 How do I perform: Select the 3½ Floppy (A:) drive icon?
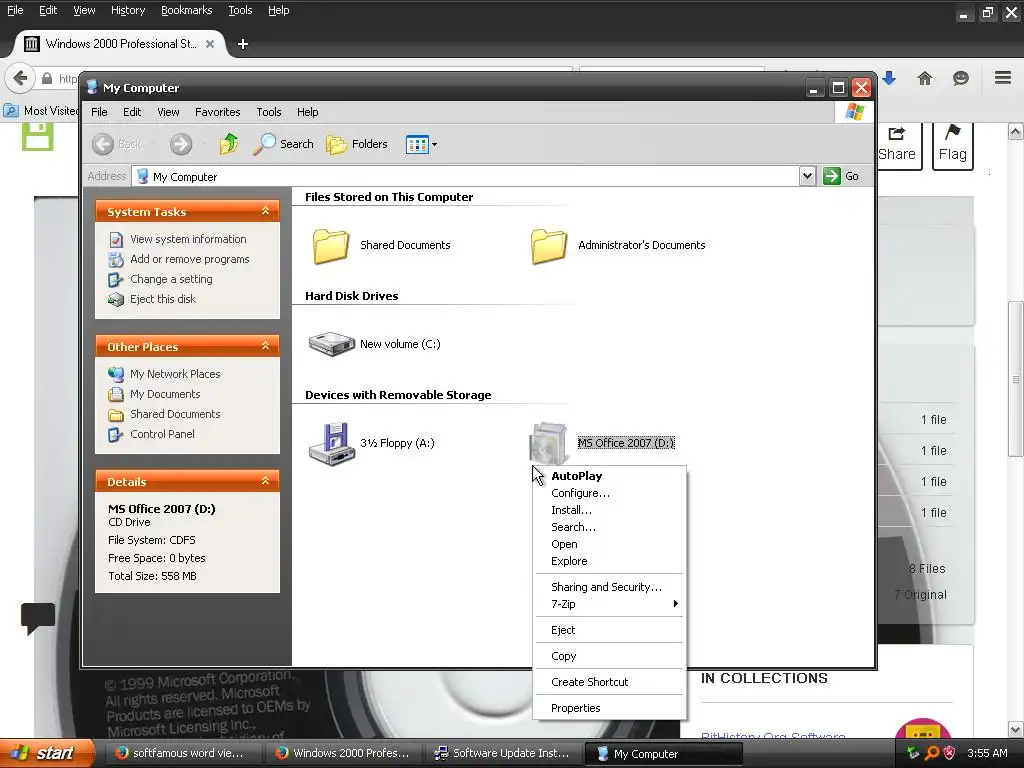point(331,443)
